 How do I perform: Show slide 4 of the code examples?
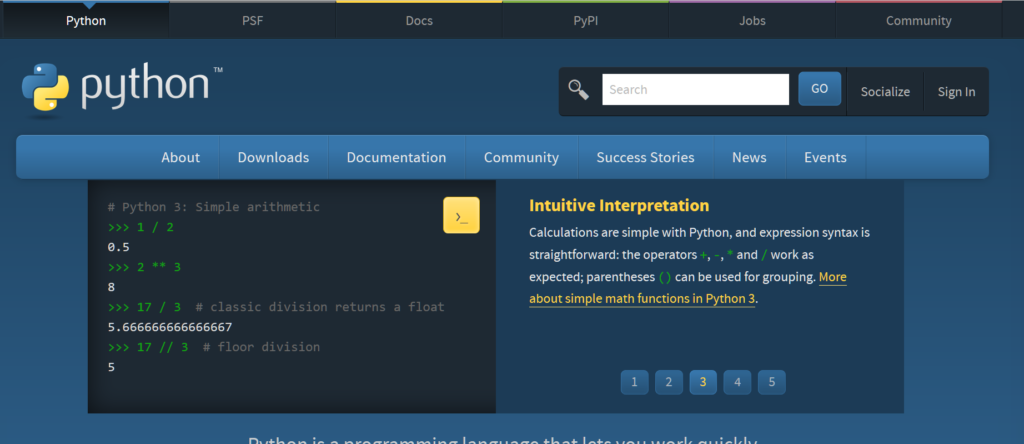click(737, 382)
